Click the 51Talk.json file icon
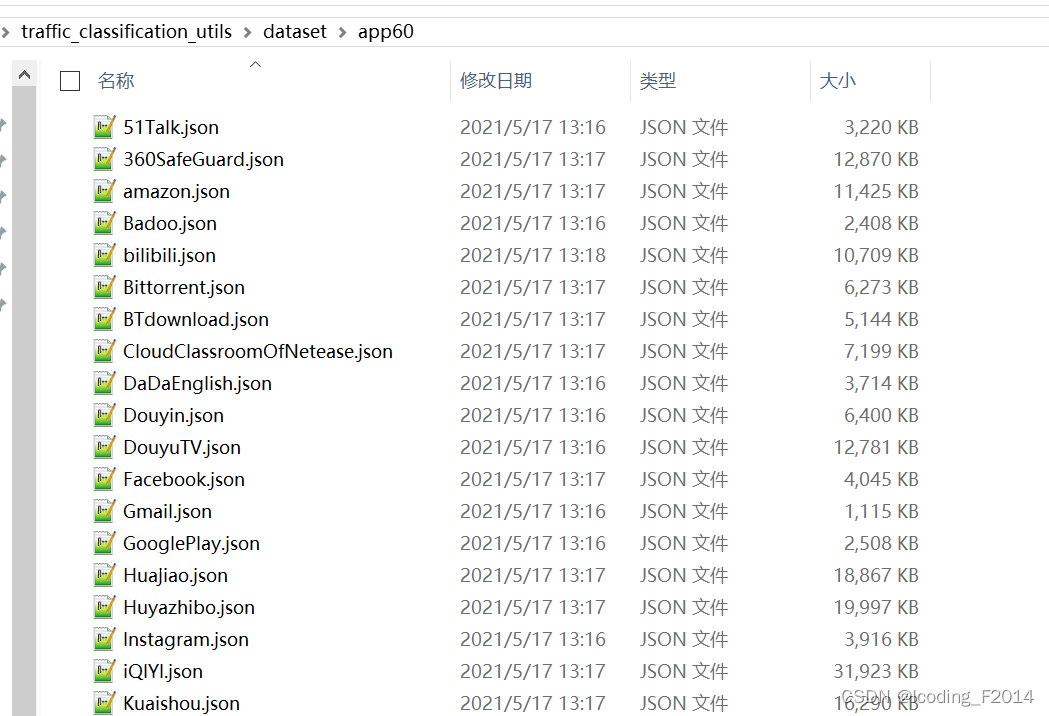Screen dimensions: 1049x716 pos(104,126)
